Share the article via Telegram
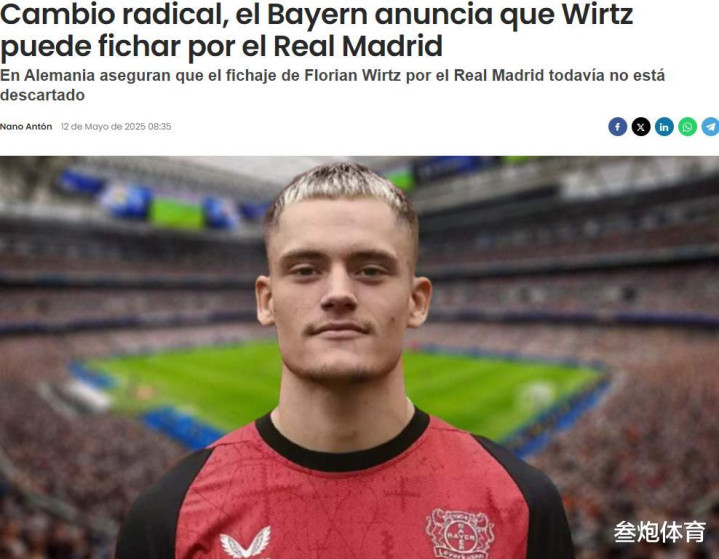Viewport: 719px width, 559px height. [x=710, y=127]
